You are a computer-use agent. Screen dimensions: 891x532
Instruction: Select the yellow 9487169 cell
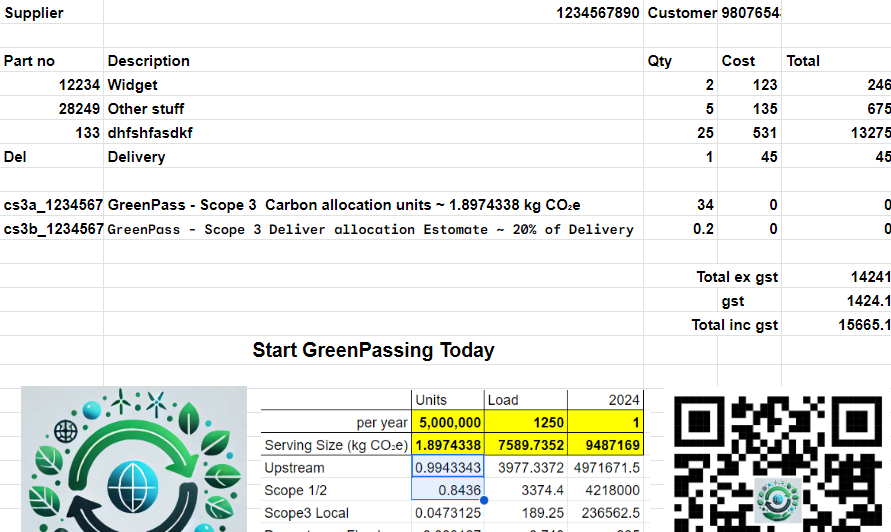coord(605,444)
